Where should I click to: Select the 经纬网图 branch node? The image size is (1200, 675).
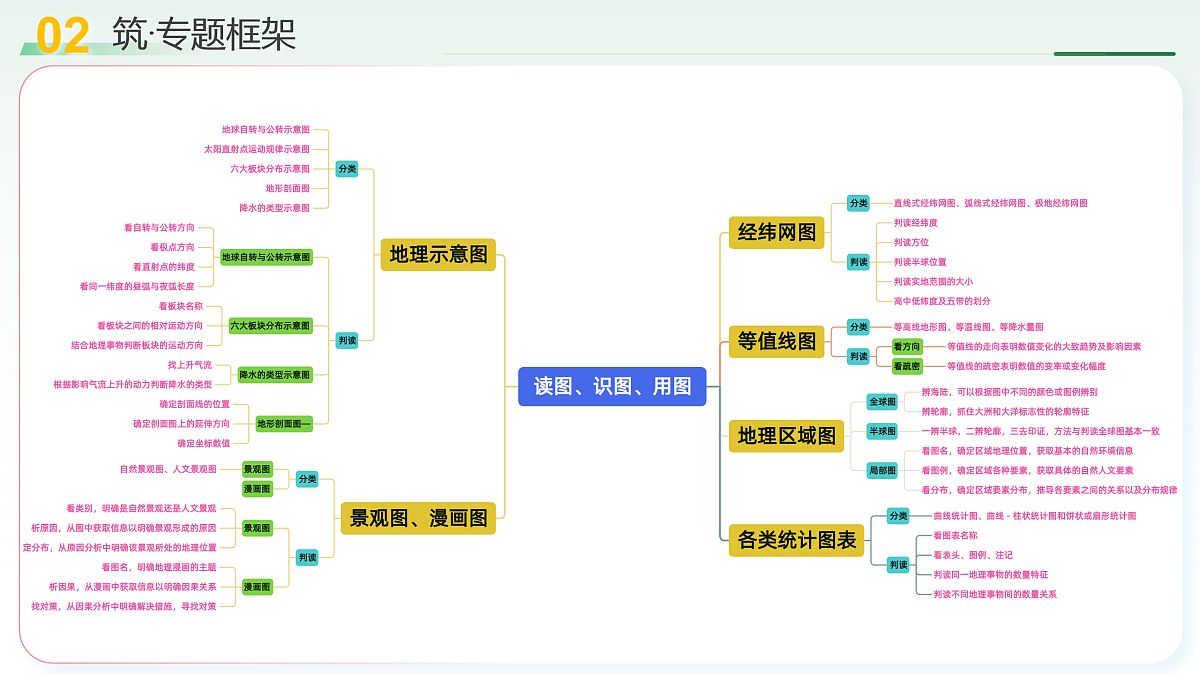coord(777,233)
